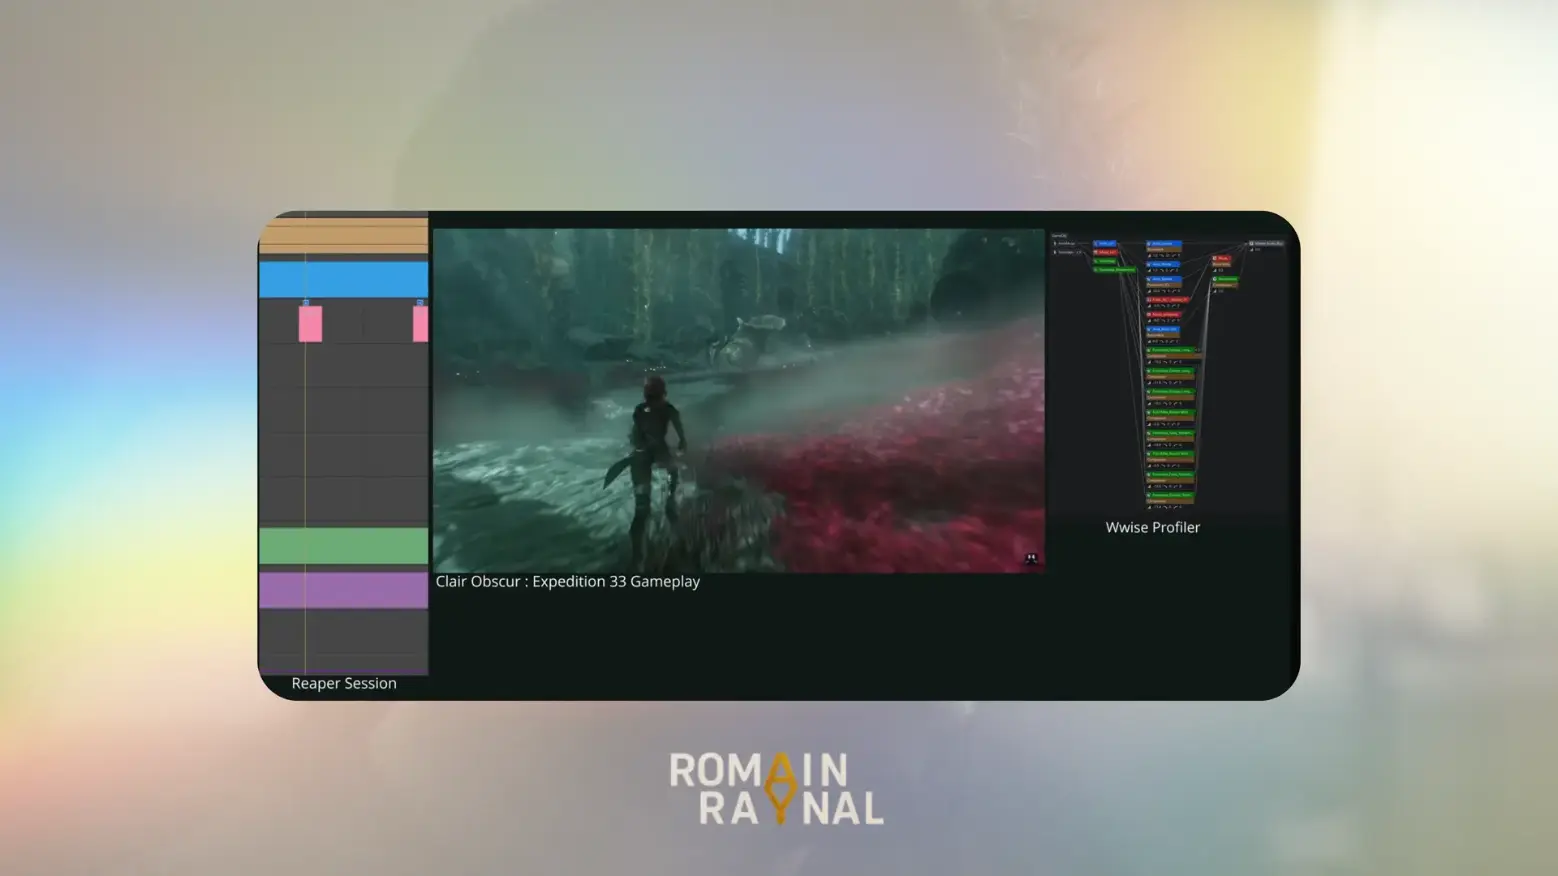Click the marker icon above the right pink clip
This screenshot has height=876, width=1558.
tap(420, 302)
